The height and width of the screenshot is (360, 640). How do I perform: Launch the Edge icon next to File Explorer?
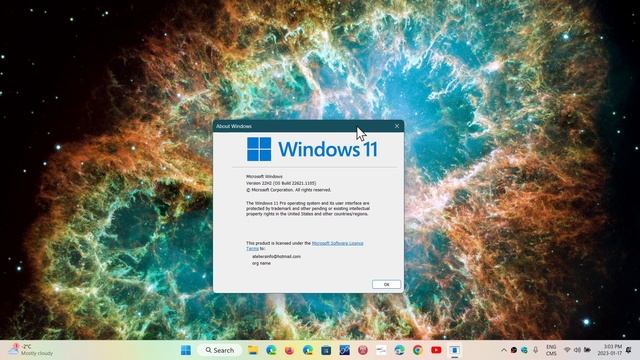(271, 350)
